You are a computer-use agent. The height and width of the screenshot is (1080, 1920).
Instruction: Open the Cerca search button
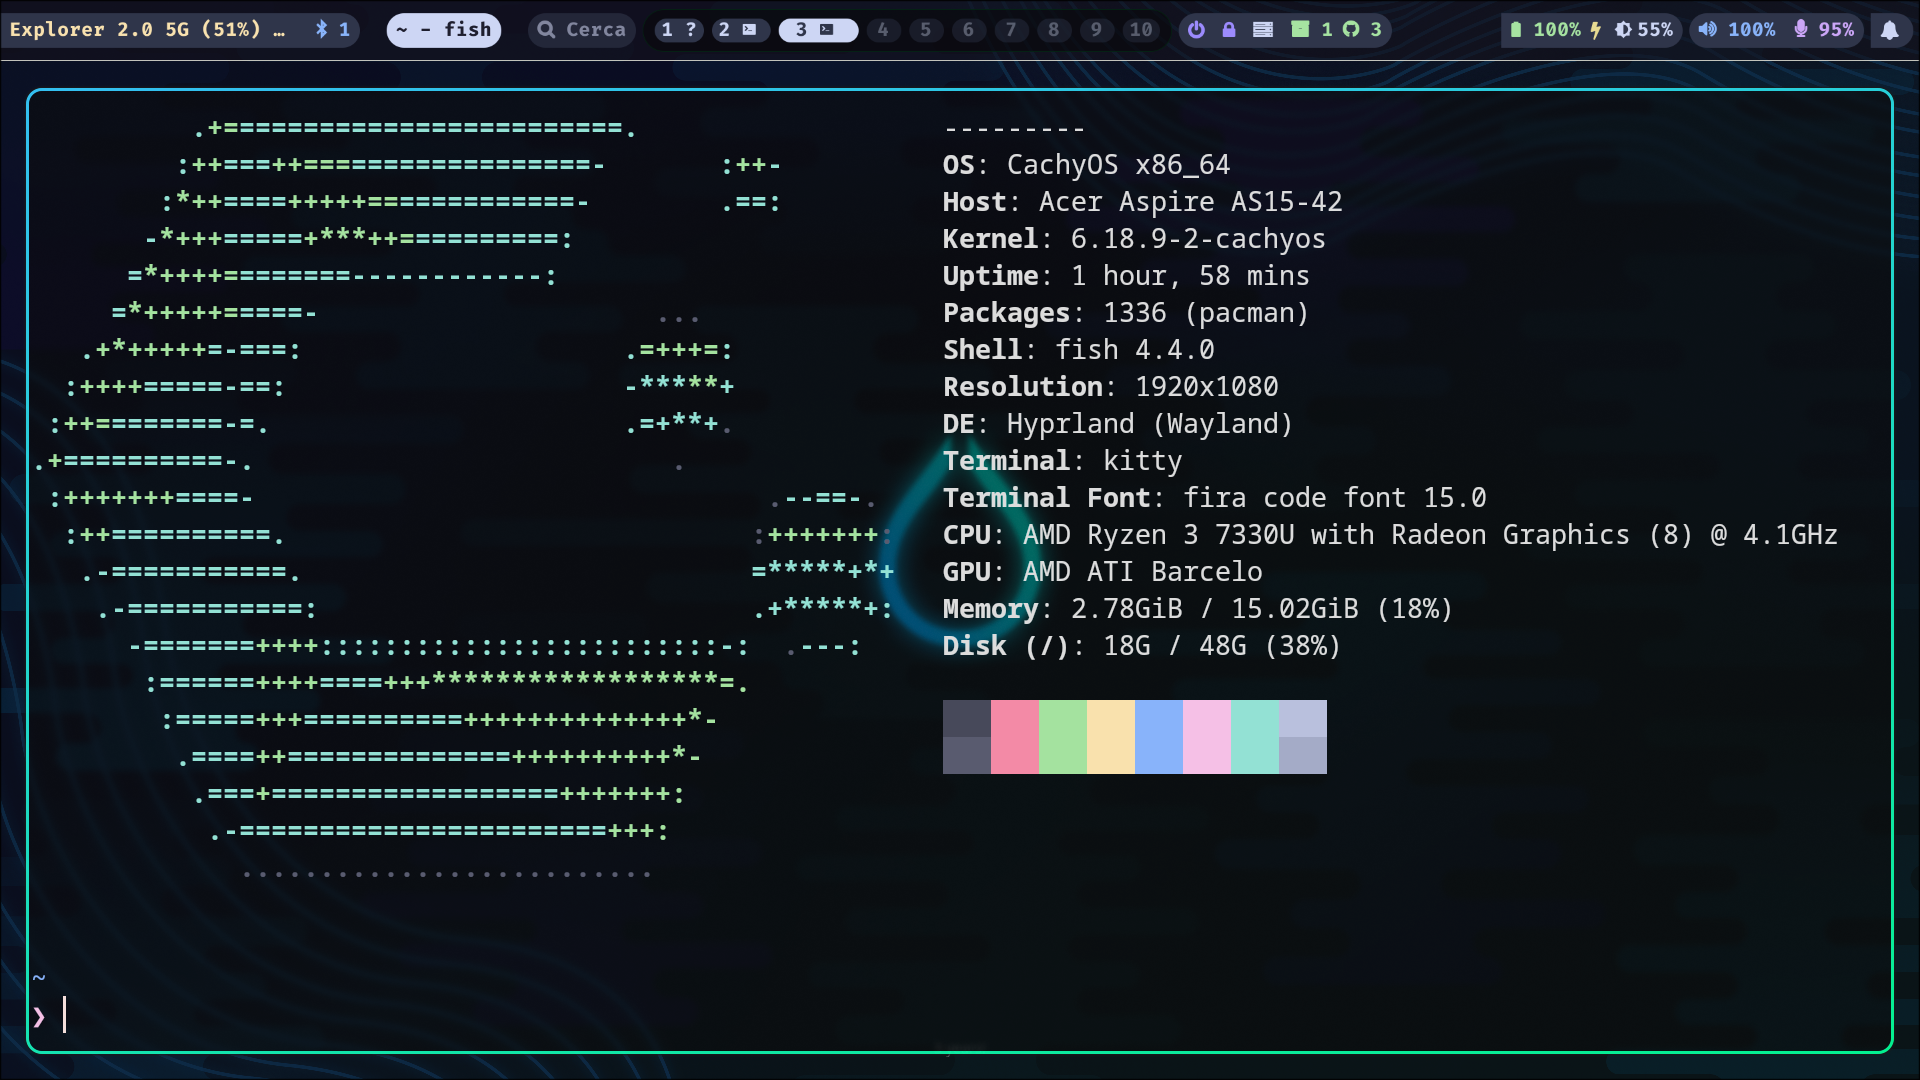pos(582,30)
